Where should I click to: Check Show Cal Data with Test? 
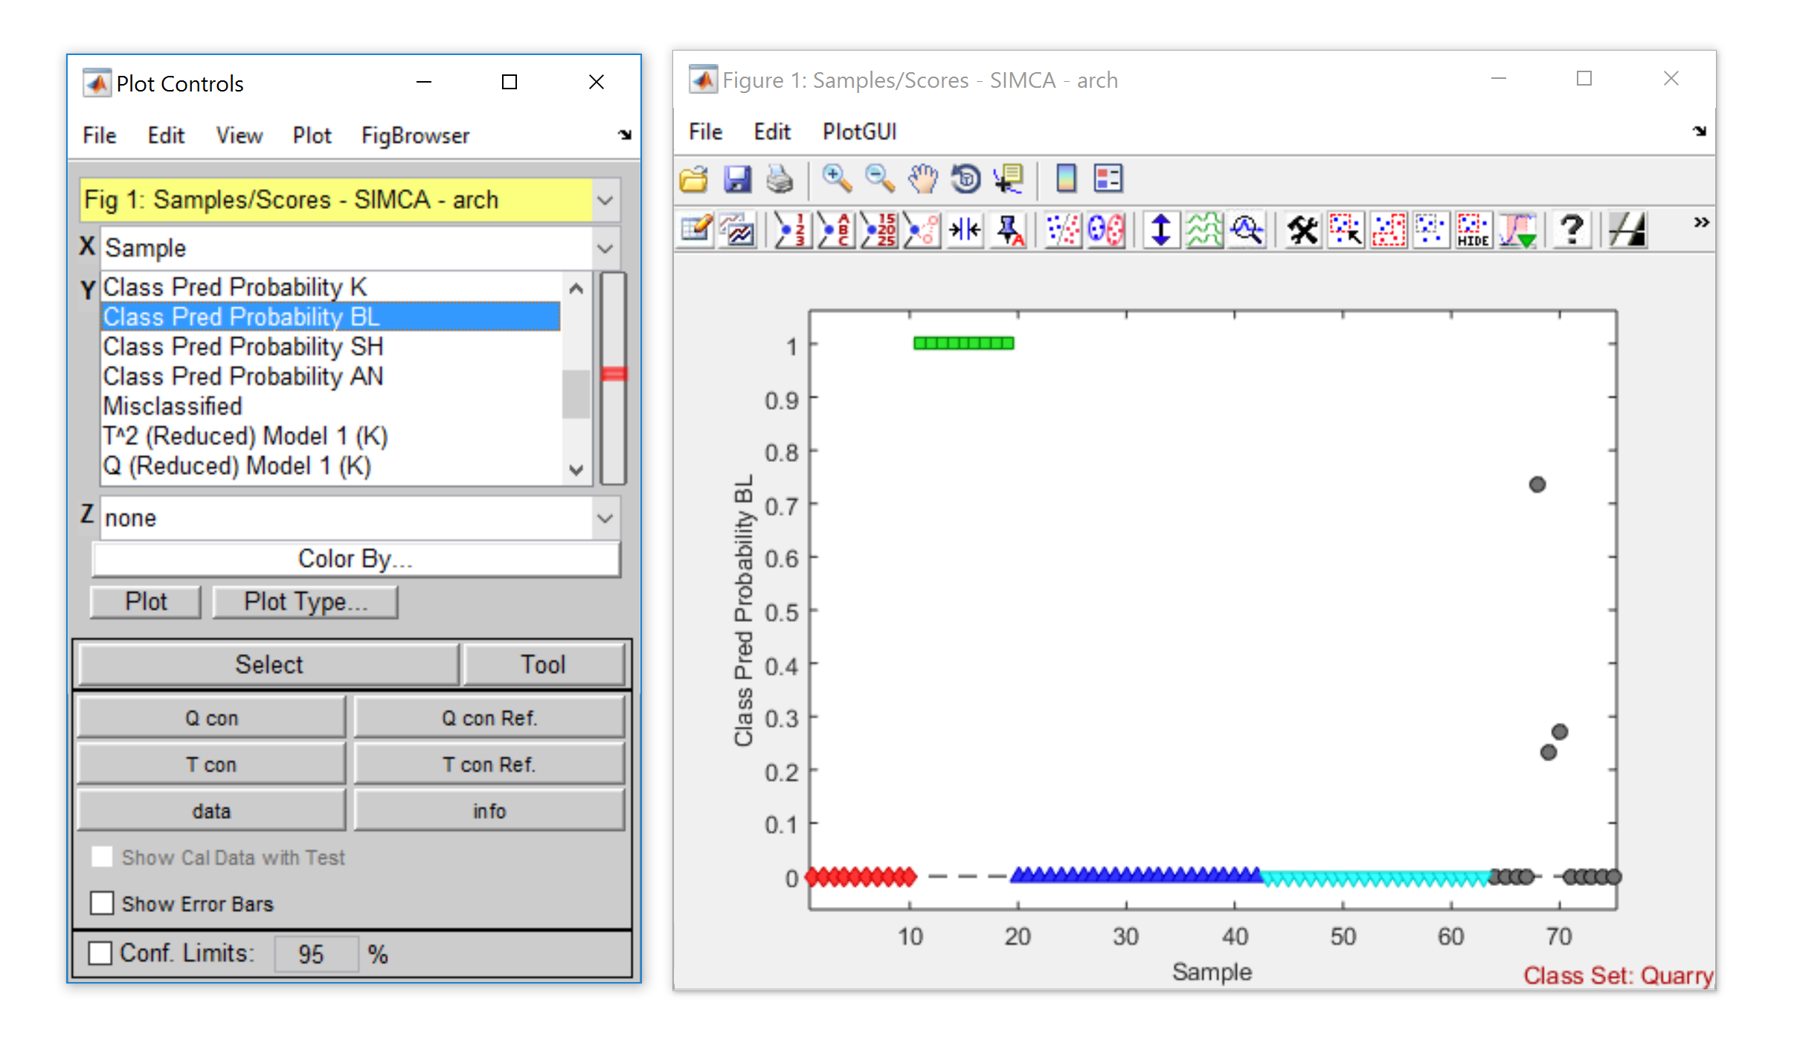point(102,857)
